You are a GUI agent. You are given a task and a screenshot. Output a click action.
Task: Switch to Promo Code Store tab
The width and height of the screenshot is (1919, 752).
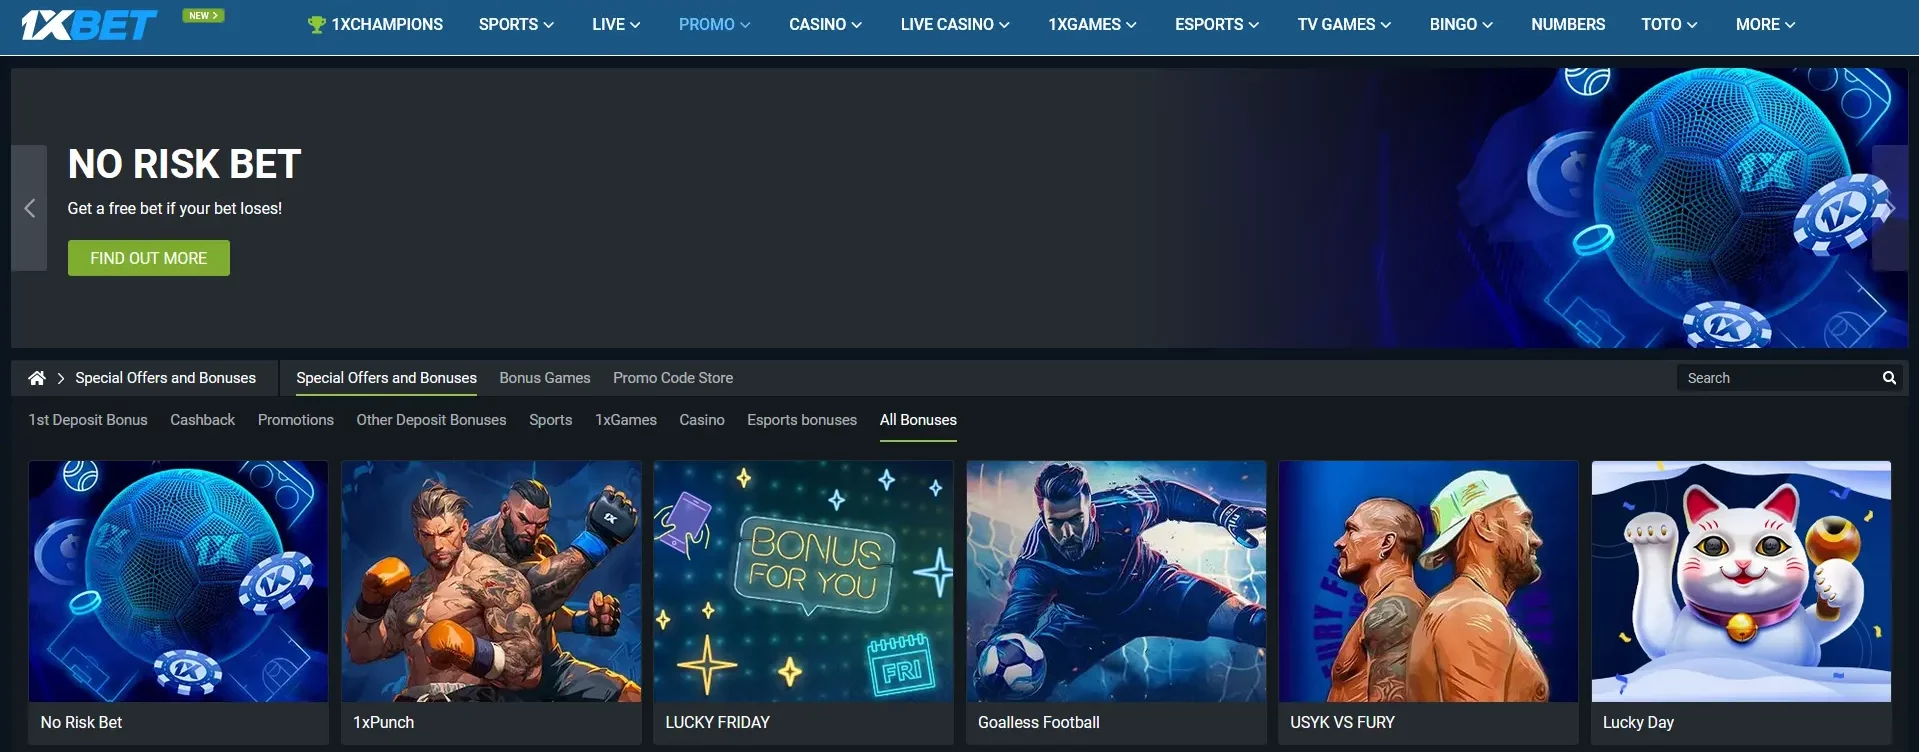click(672, 378)
